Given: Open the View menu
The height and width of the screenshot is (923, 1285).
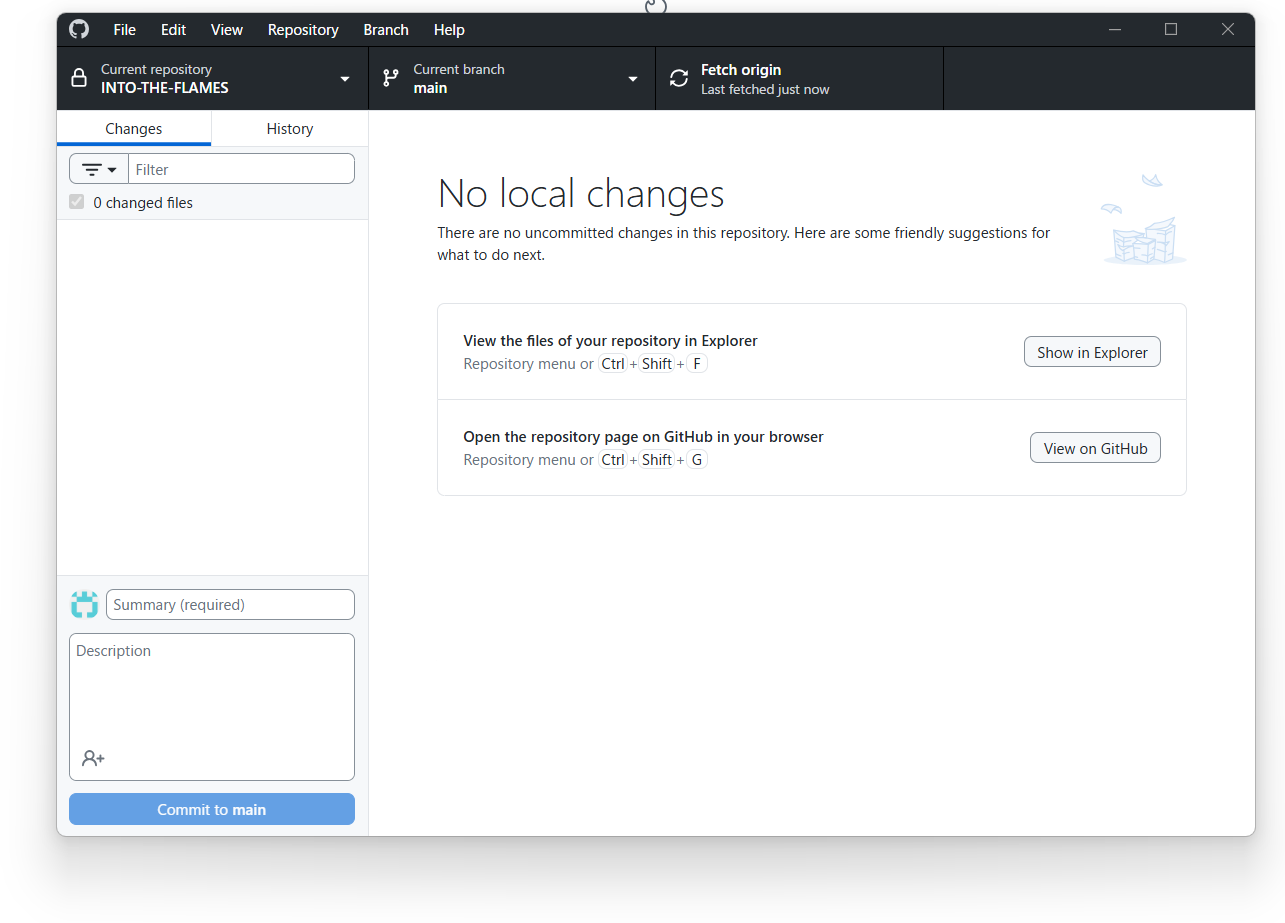Looking at the screenshot, I should (227, 29).
